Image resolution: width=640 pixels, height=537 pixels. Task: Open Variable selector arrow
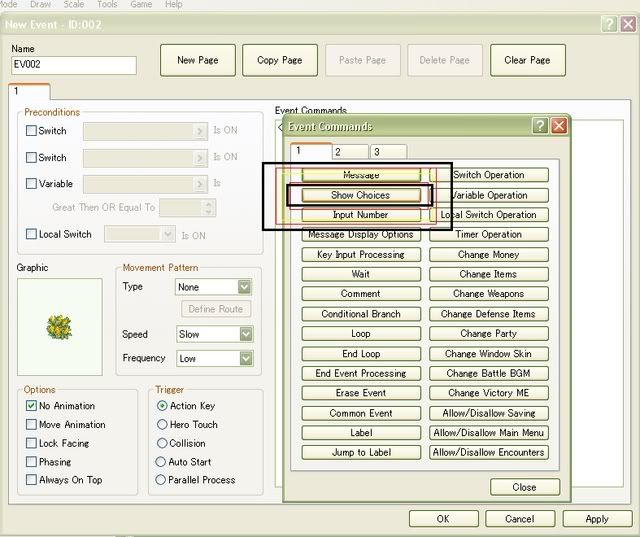200,184
